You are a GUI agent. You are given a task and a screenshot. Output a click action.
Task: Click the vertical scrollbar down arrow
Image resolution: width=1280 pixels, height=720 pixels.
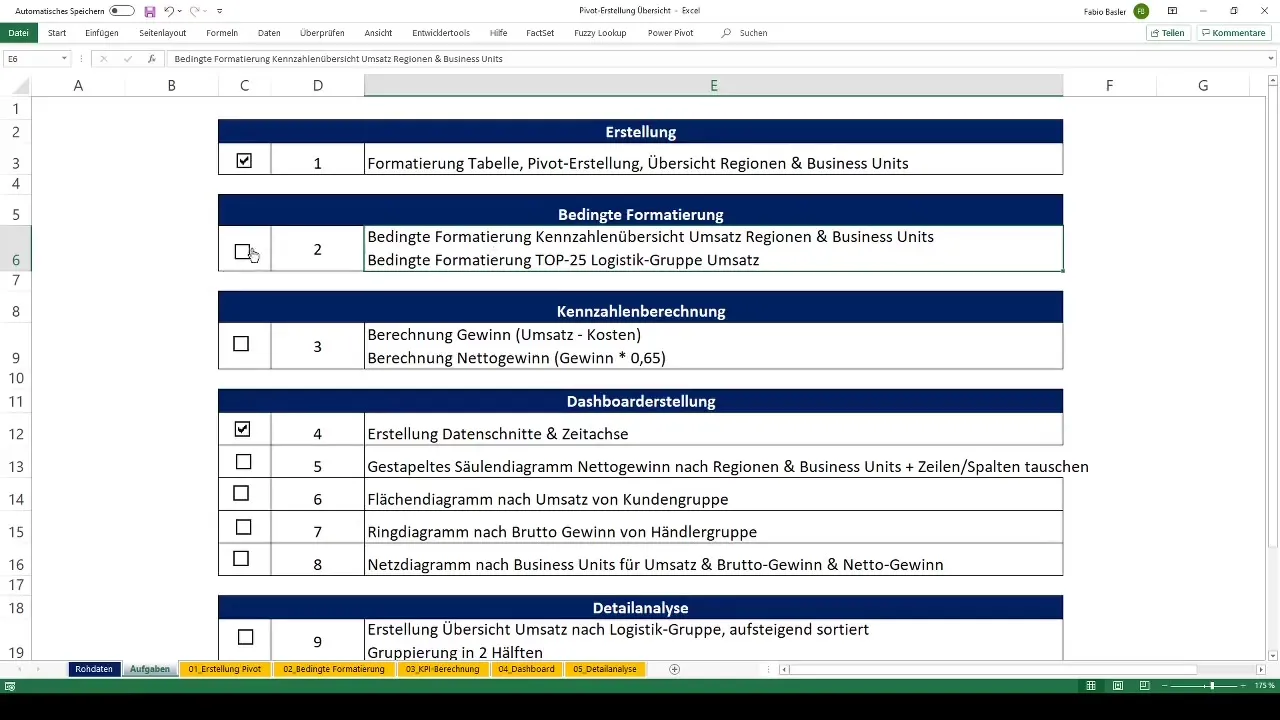click(1272, 655)
